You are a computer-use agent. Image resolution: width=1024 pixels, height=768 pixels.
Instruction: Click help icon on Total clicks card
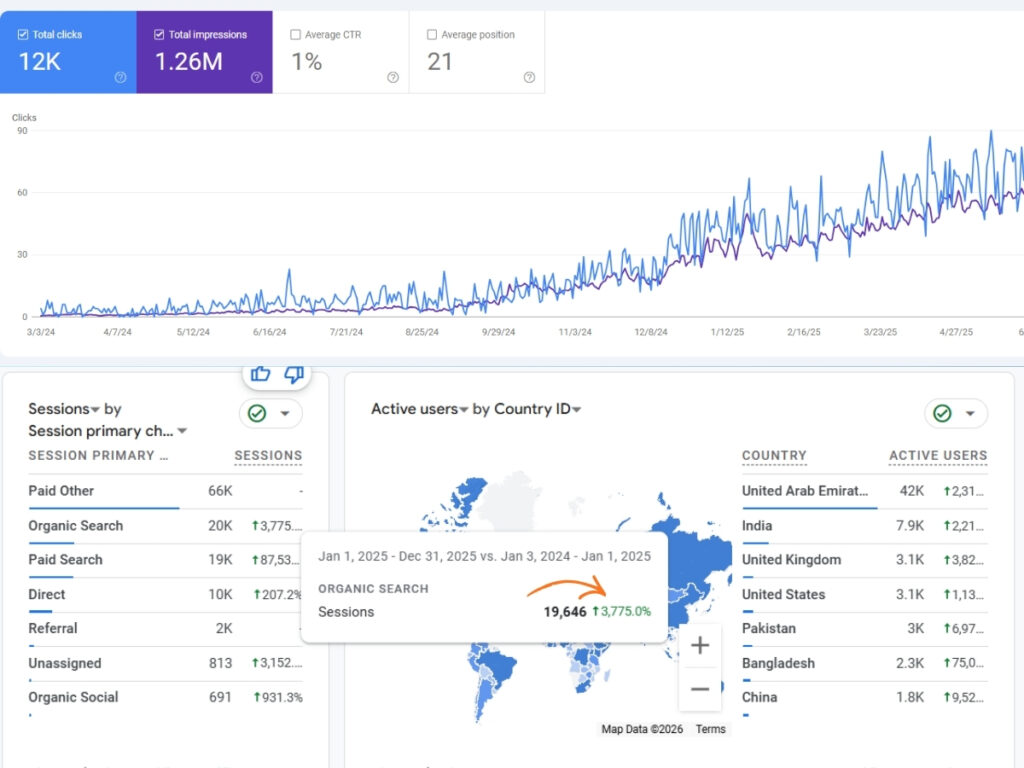[x=120, y=77]
